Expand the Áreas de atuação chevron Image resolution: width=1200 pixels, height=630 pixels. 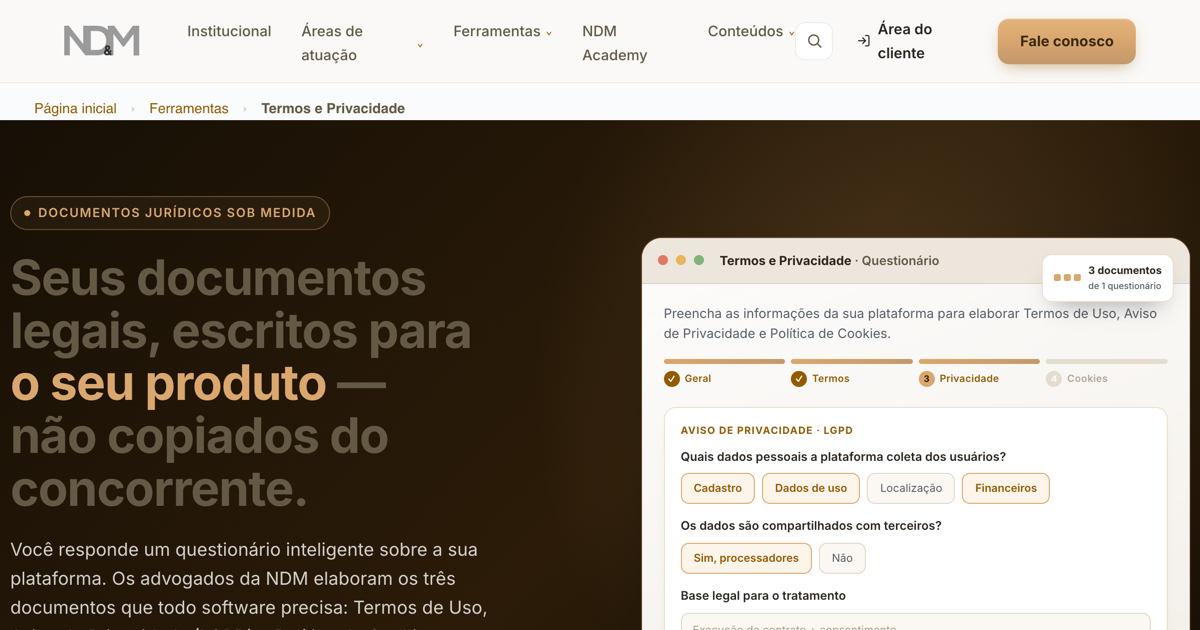click(x=420, y=45)
